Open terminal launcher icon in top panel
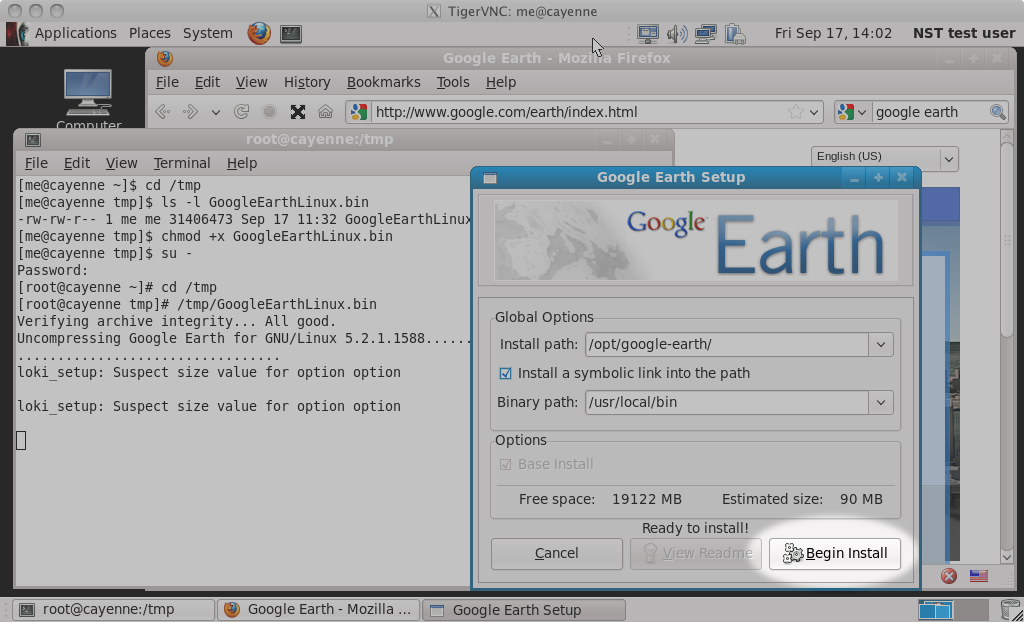Image resolution: width=1024 pixels, height=622 pixels. [x=291, y=34]
